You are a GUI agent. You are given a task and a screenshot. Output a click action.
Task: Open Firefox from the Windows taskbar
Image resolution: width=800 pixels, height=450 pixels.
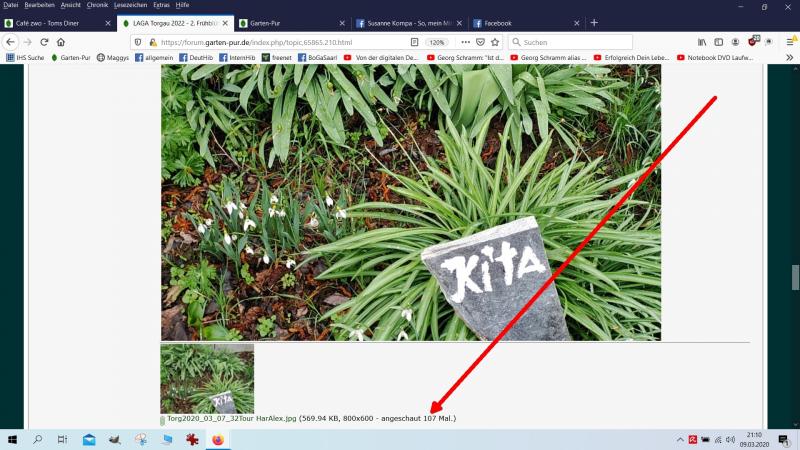coord(214,440)
